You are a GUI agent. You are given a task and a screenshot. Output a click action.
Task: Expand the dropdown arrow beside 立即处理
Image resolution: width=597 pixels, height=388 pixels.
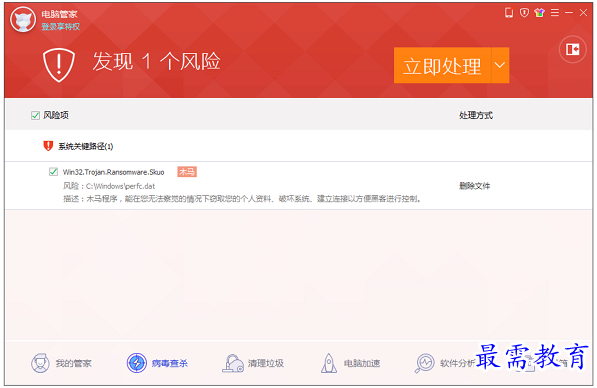coord(500,65)
